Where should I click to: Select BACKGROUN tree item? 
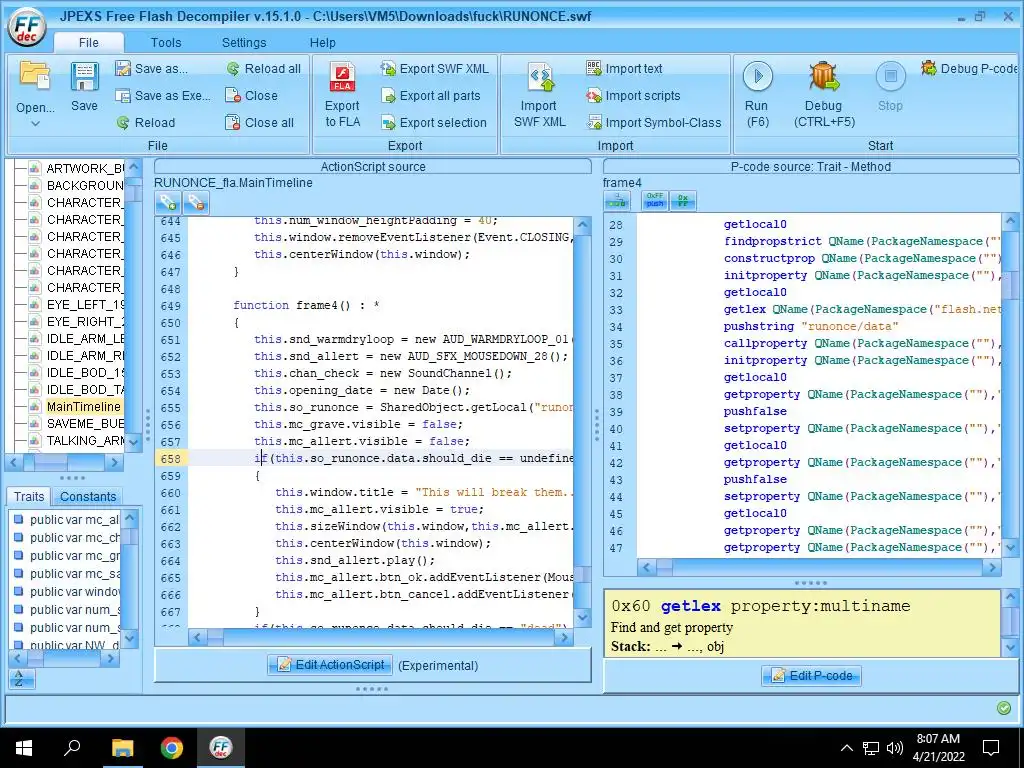[85, 185]
